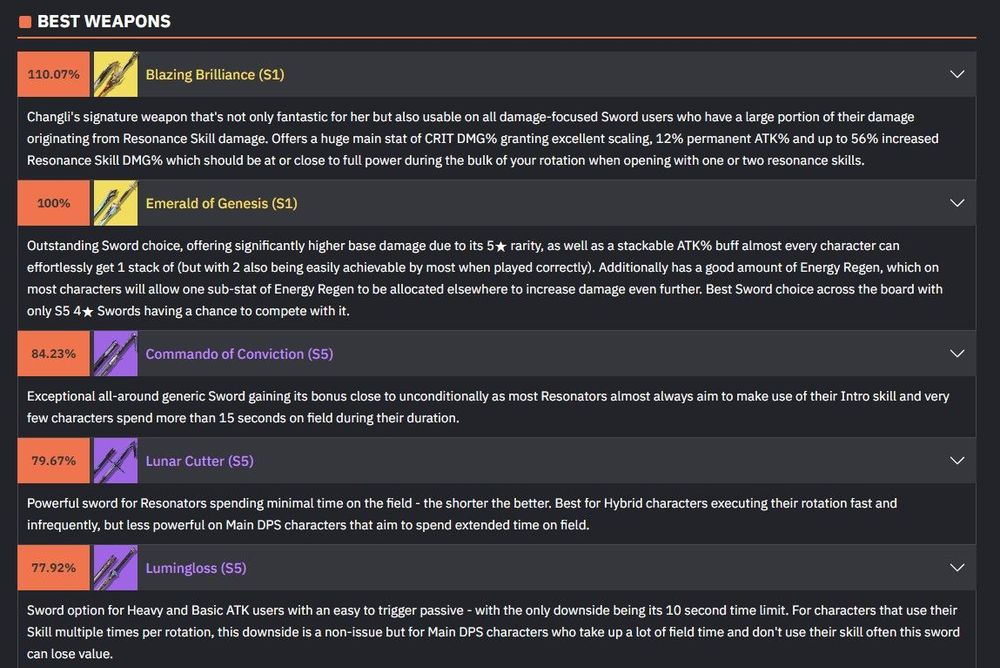Click the 110.07% orange rating badge
This screenshot has width=1000, height=668.
(x=54, y=74)
